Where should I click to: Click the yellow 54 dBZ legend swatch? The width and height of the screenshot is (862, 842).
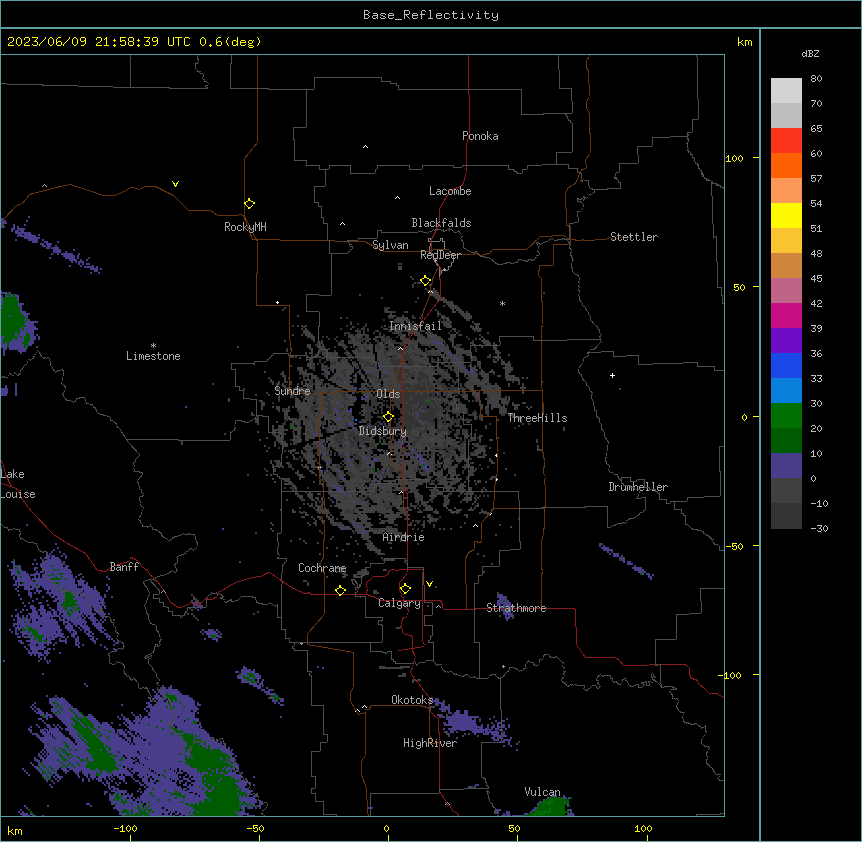786,215
